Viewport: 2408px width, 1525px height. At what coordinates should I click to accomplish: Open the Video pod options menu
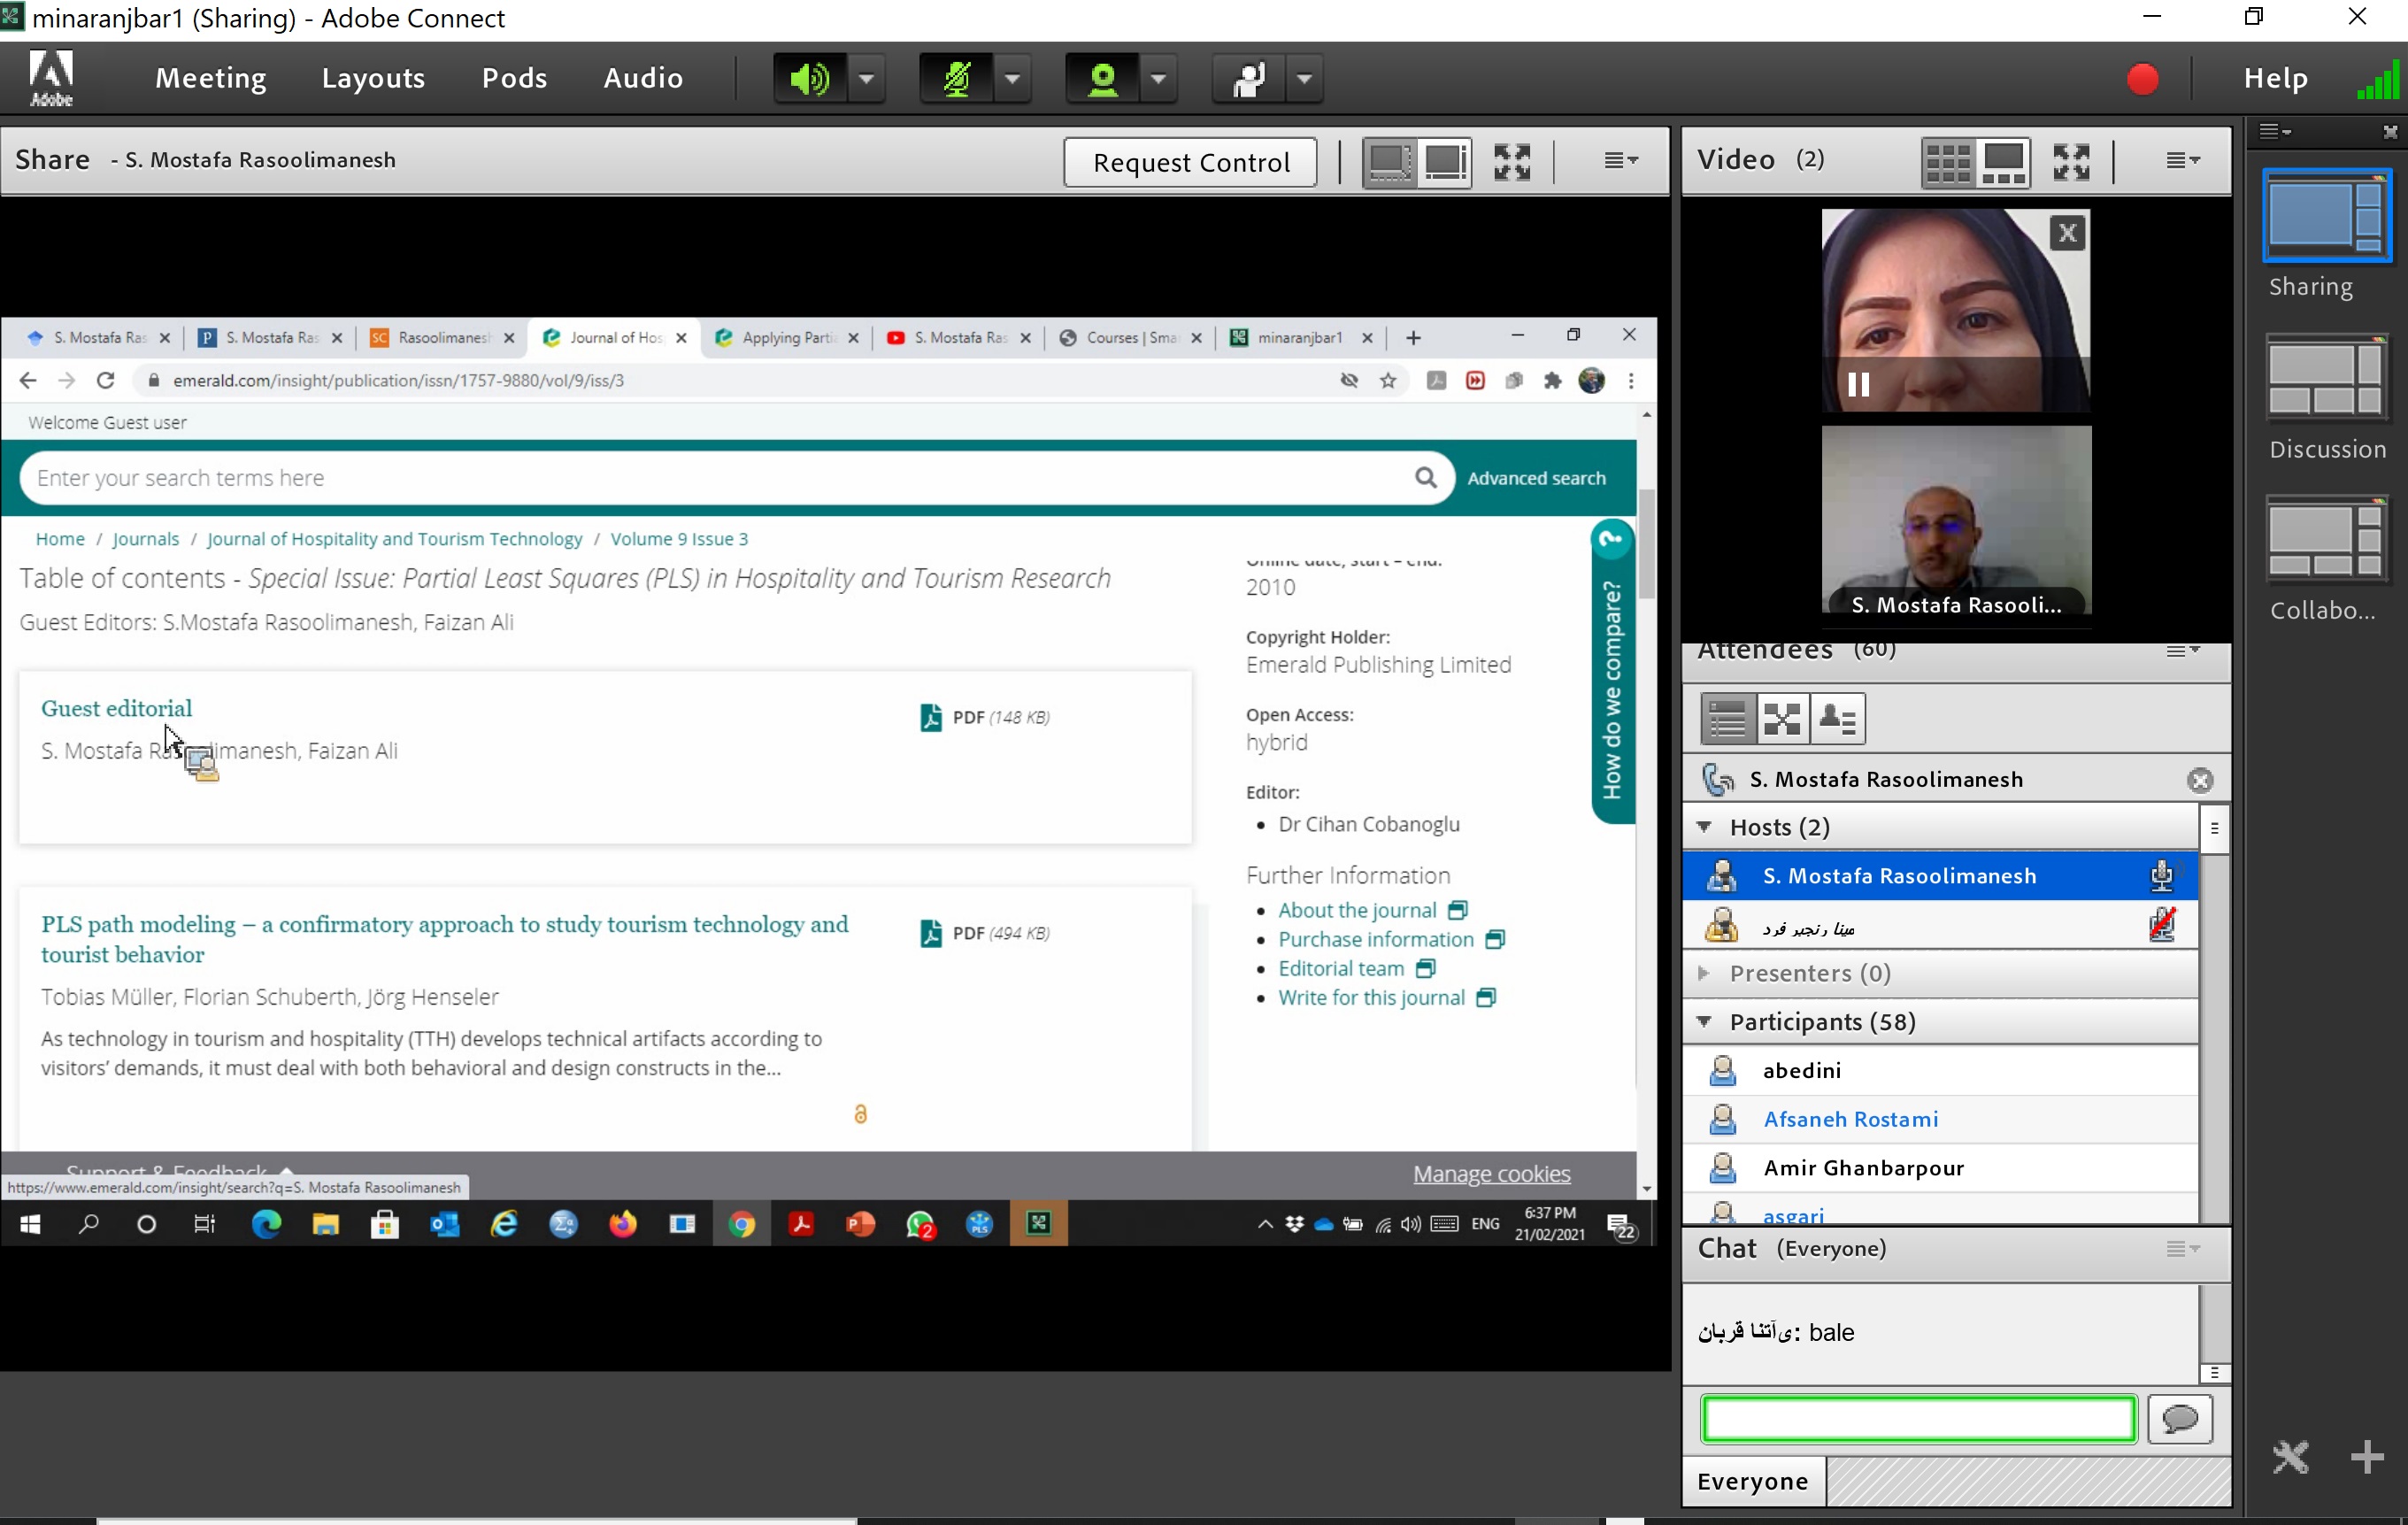pyautogui.click(x=2182, y=160)
